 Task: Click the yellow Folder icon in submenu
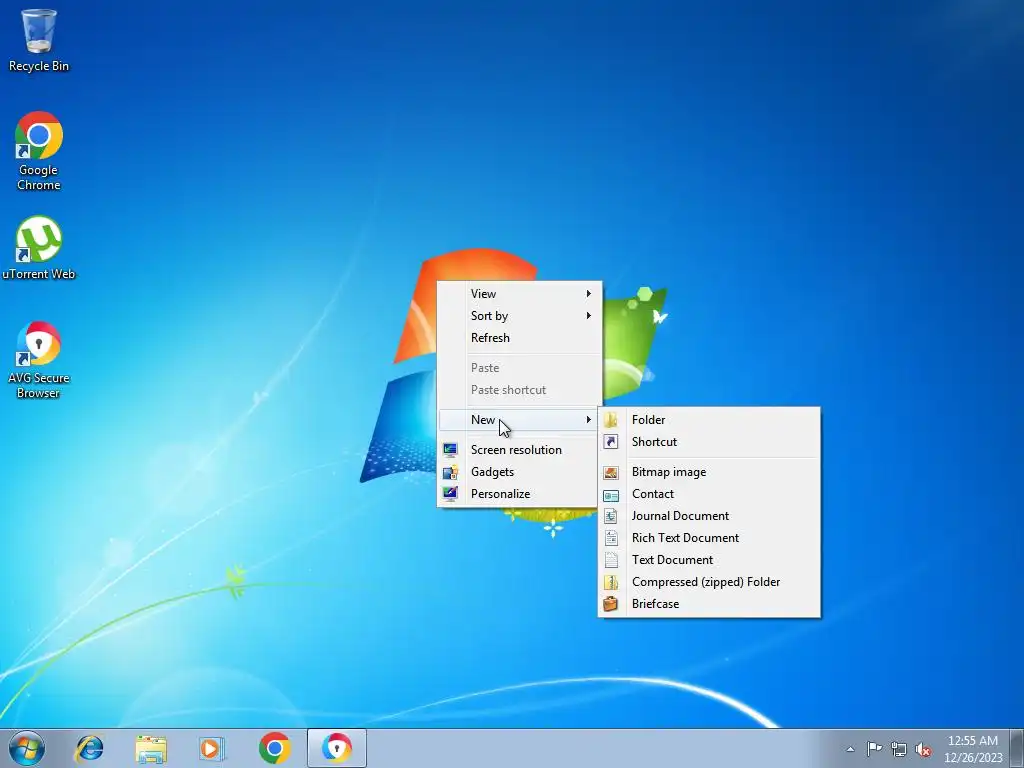(611, 420)
